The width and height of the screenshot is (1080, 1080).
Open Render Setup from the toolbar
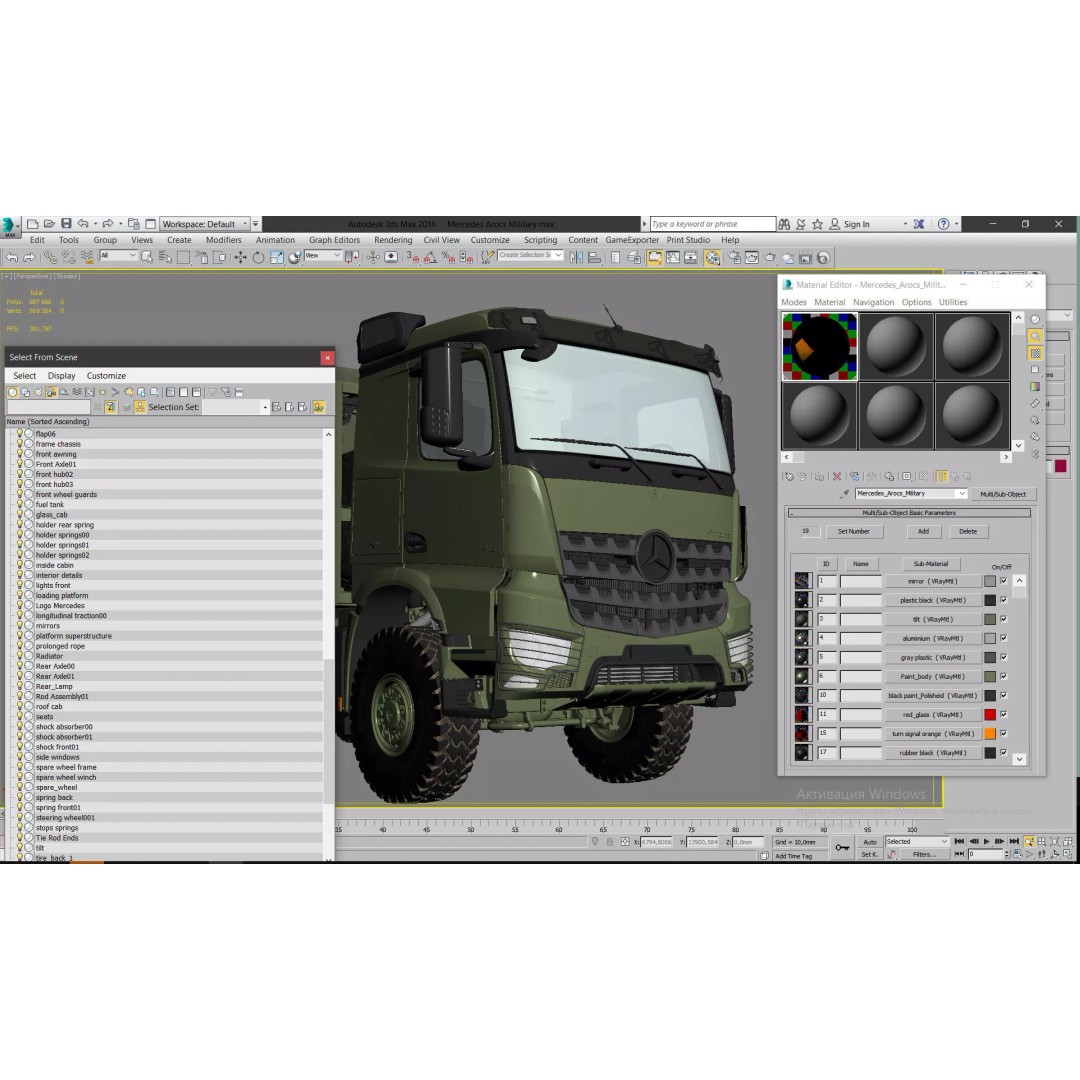pyautogui.click(x=734, y=258)
